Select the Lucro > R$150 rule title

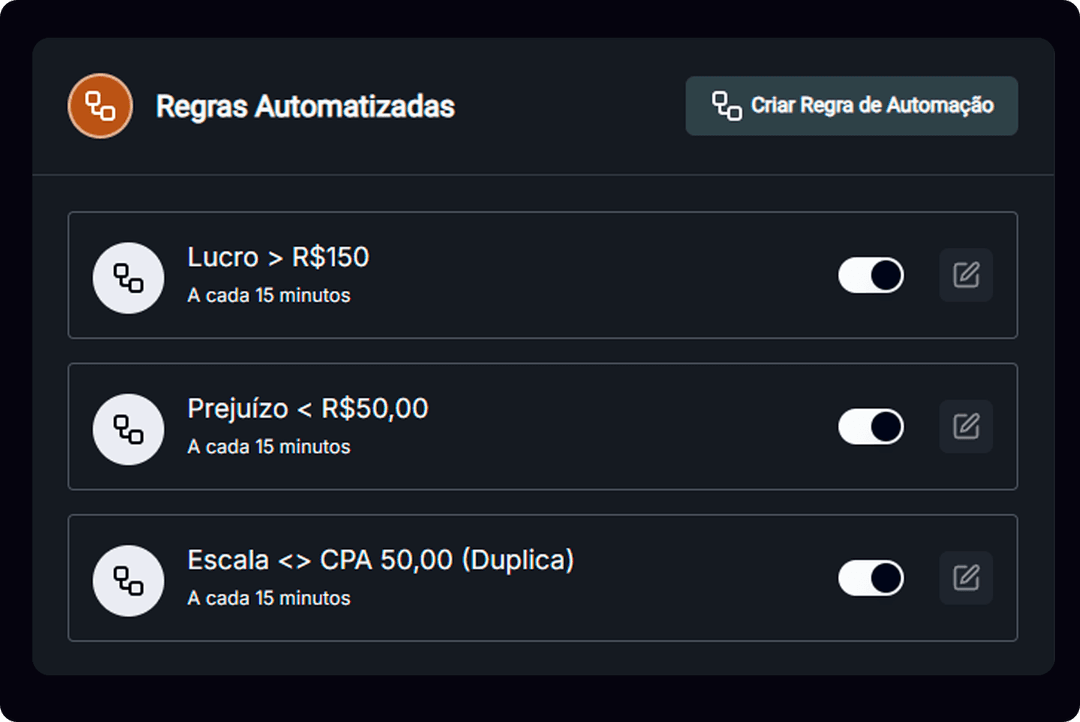coord(278,258)
